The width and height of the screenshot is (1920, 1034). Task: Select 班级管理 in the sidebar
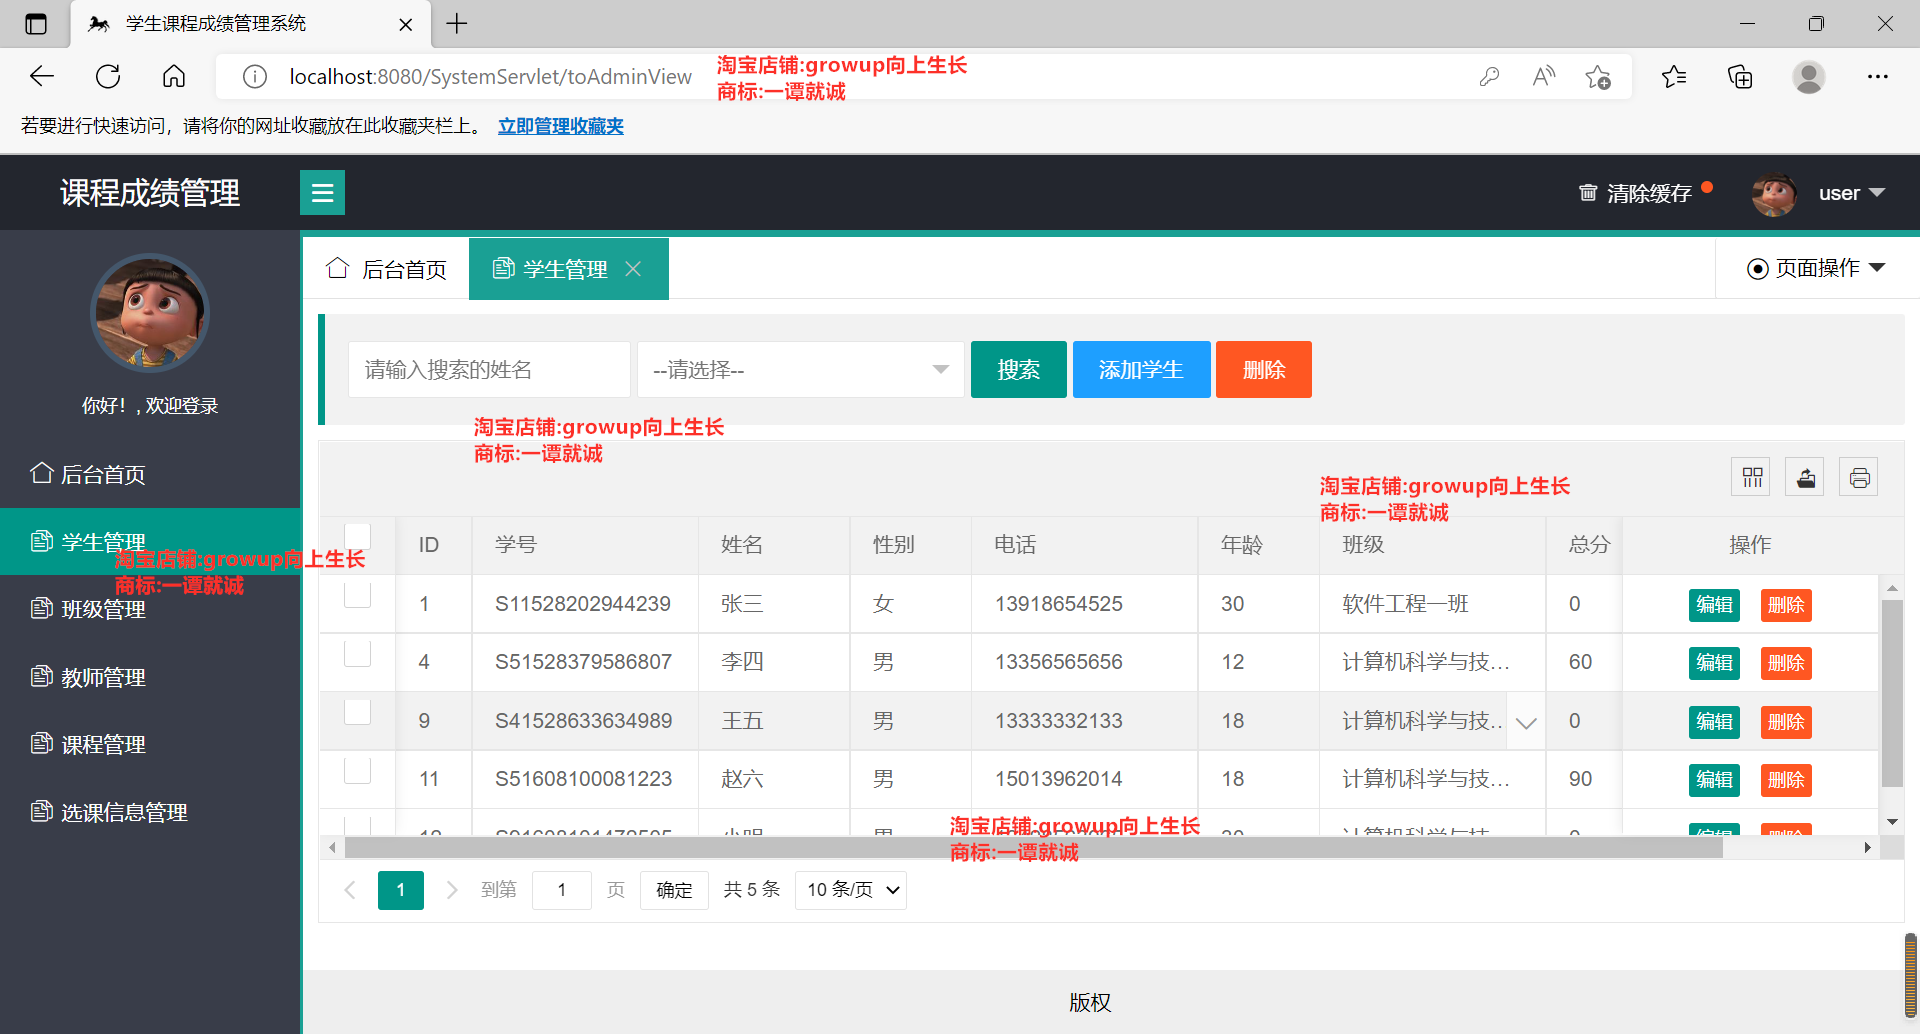tap(103, 609)
